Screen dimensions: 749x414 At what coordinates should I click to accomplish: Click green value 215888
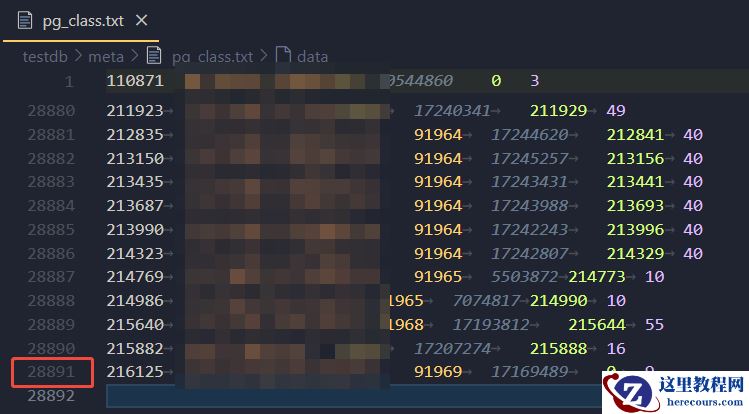558,349
